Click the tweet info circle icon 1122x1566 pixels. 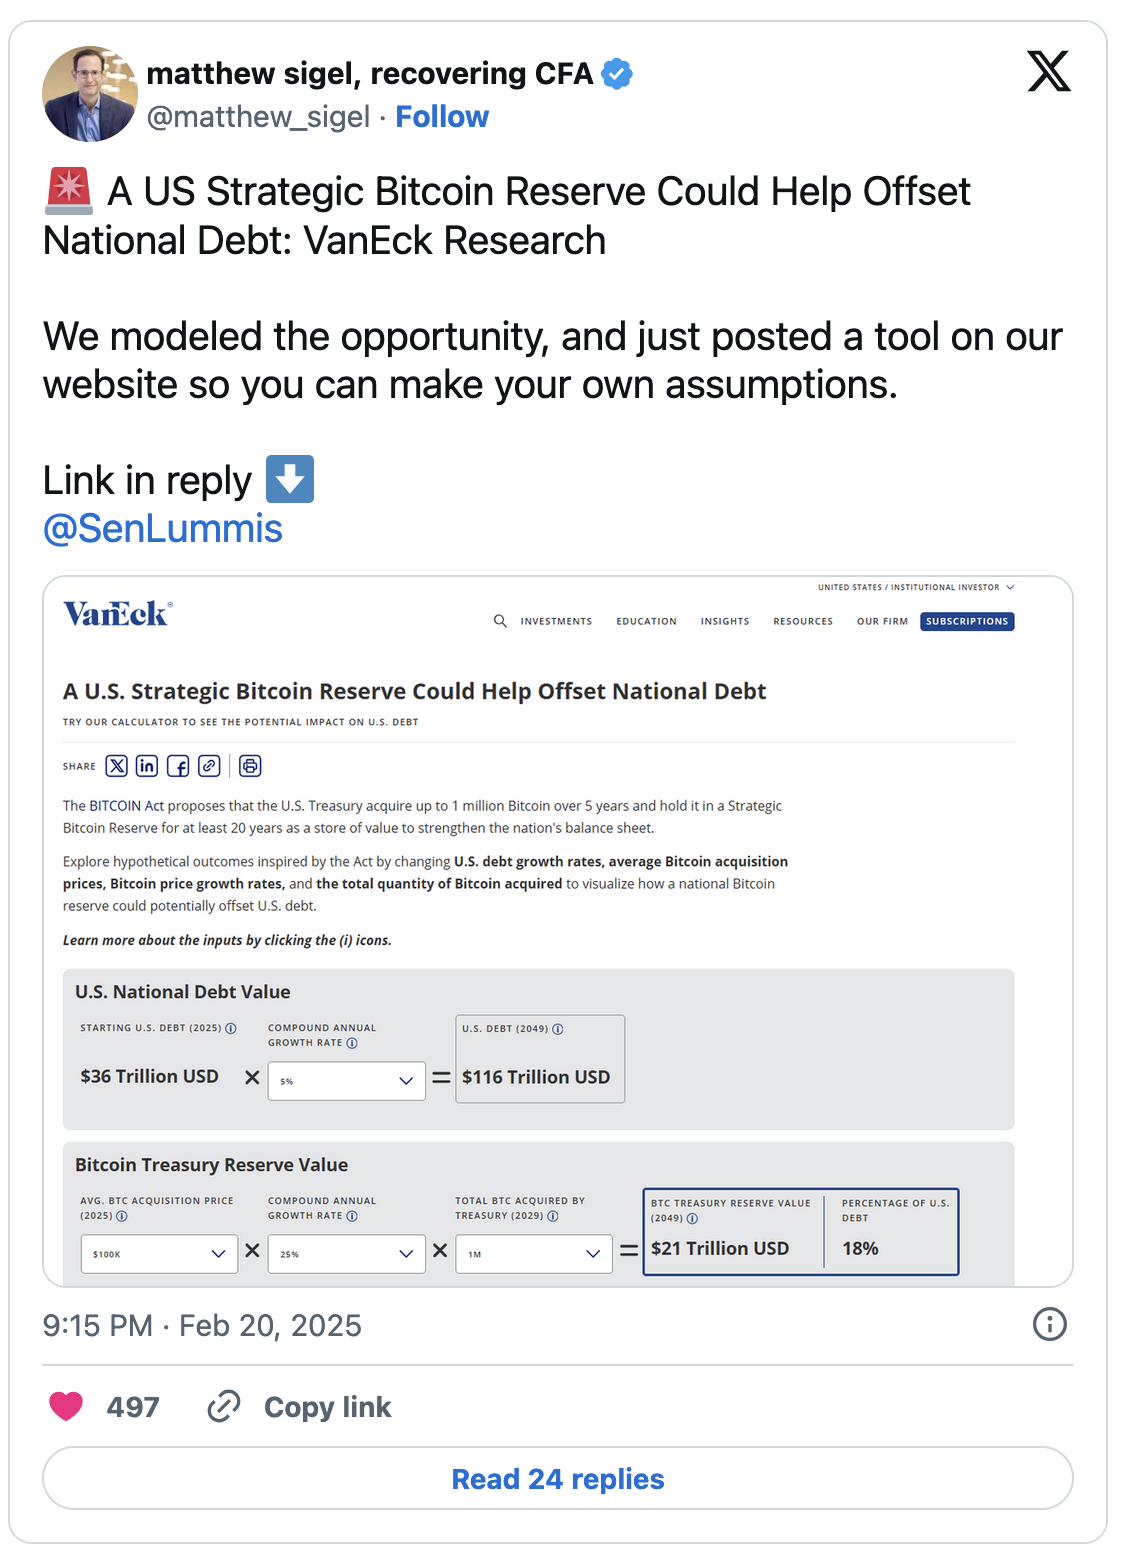coord(1049,1324)
